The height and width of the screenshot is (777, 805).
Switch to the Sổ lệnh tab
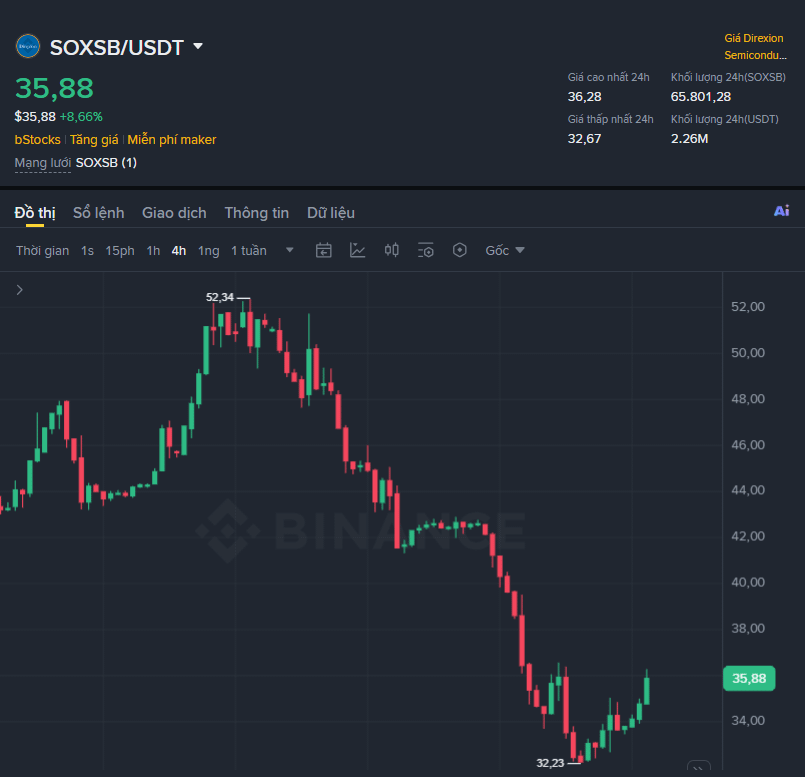pos(99,213)
